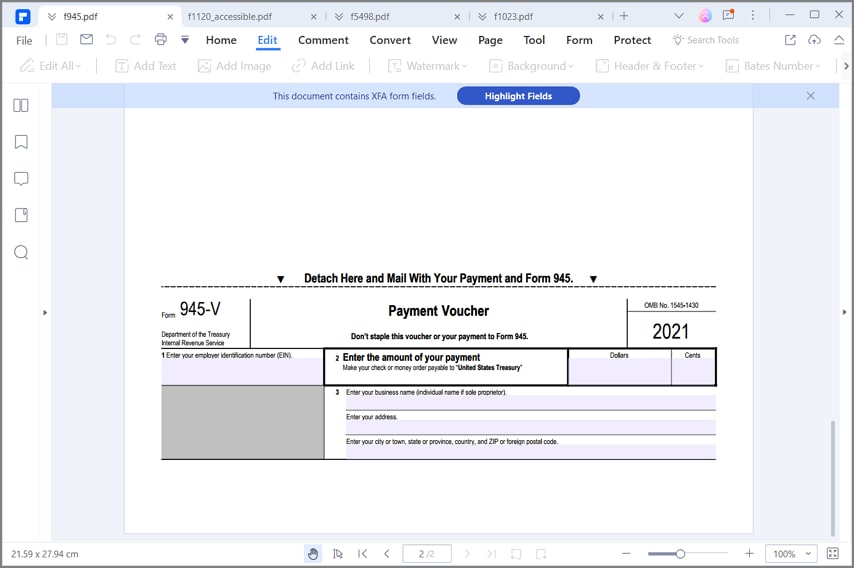The height and width of the screenshot is (568, 854).
Task: Click the page number box
Action: point(427,554)
